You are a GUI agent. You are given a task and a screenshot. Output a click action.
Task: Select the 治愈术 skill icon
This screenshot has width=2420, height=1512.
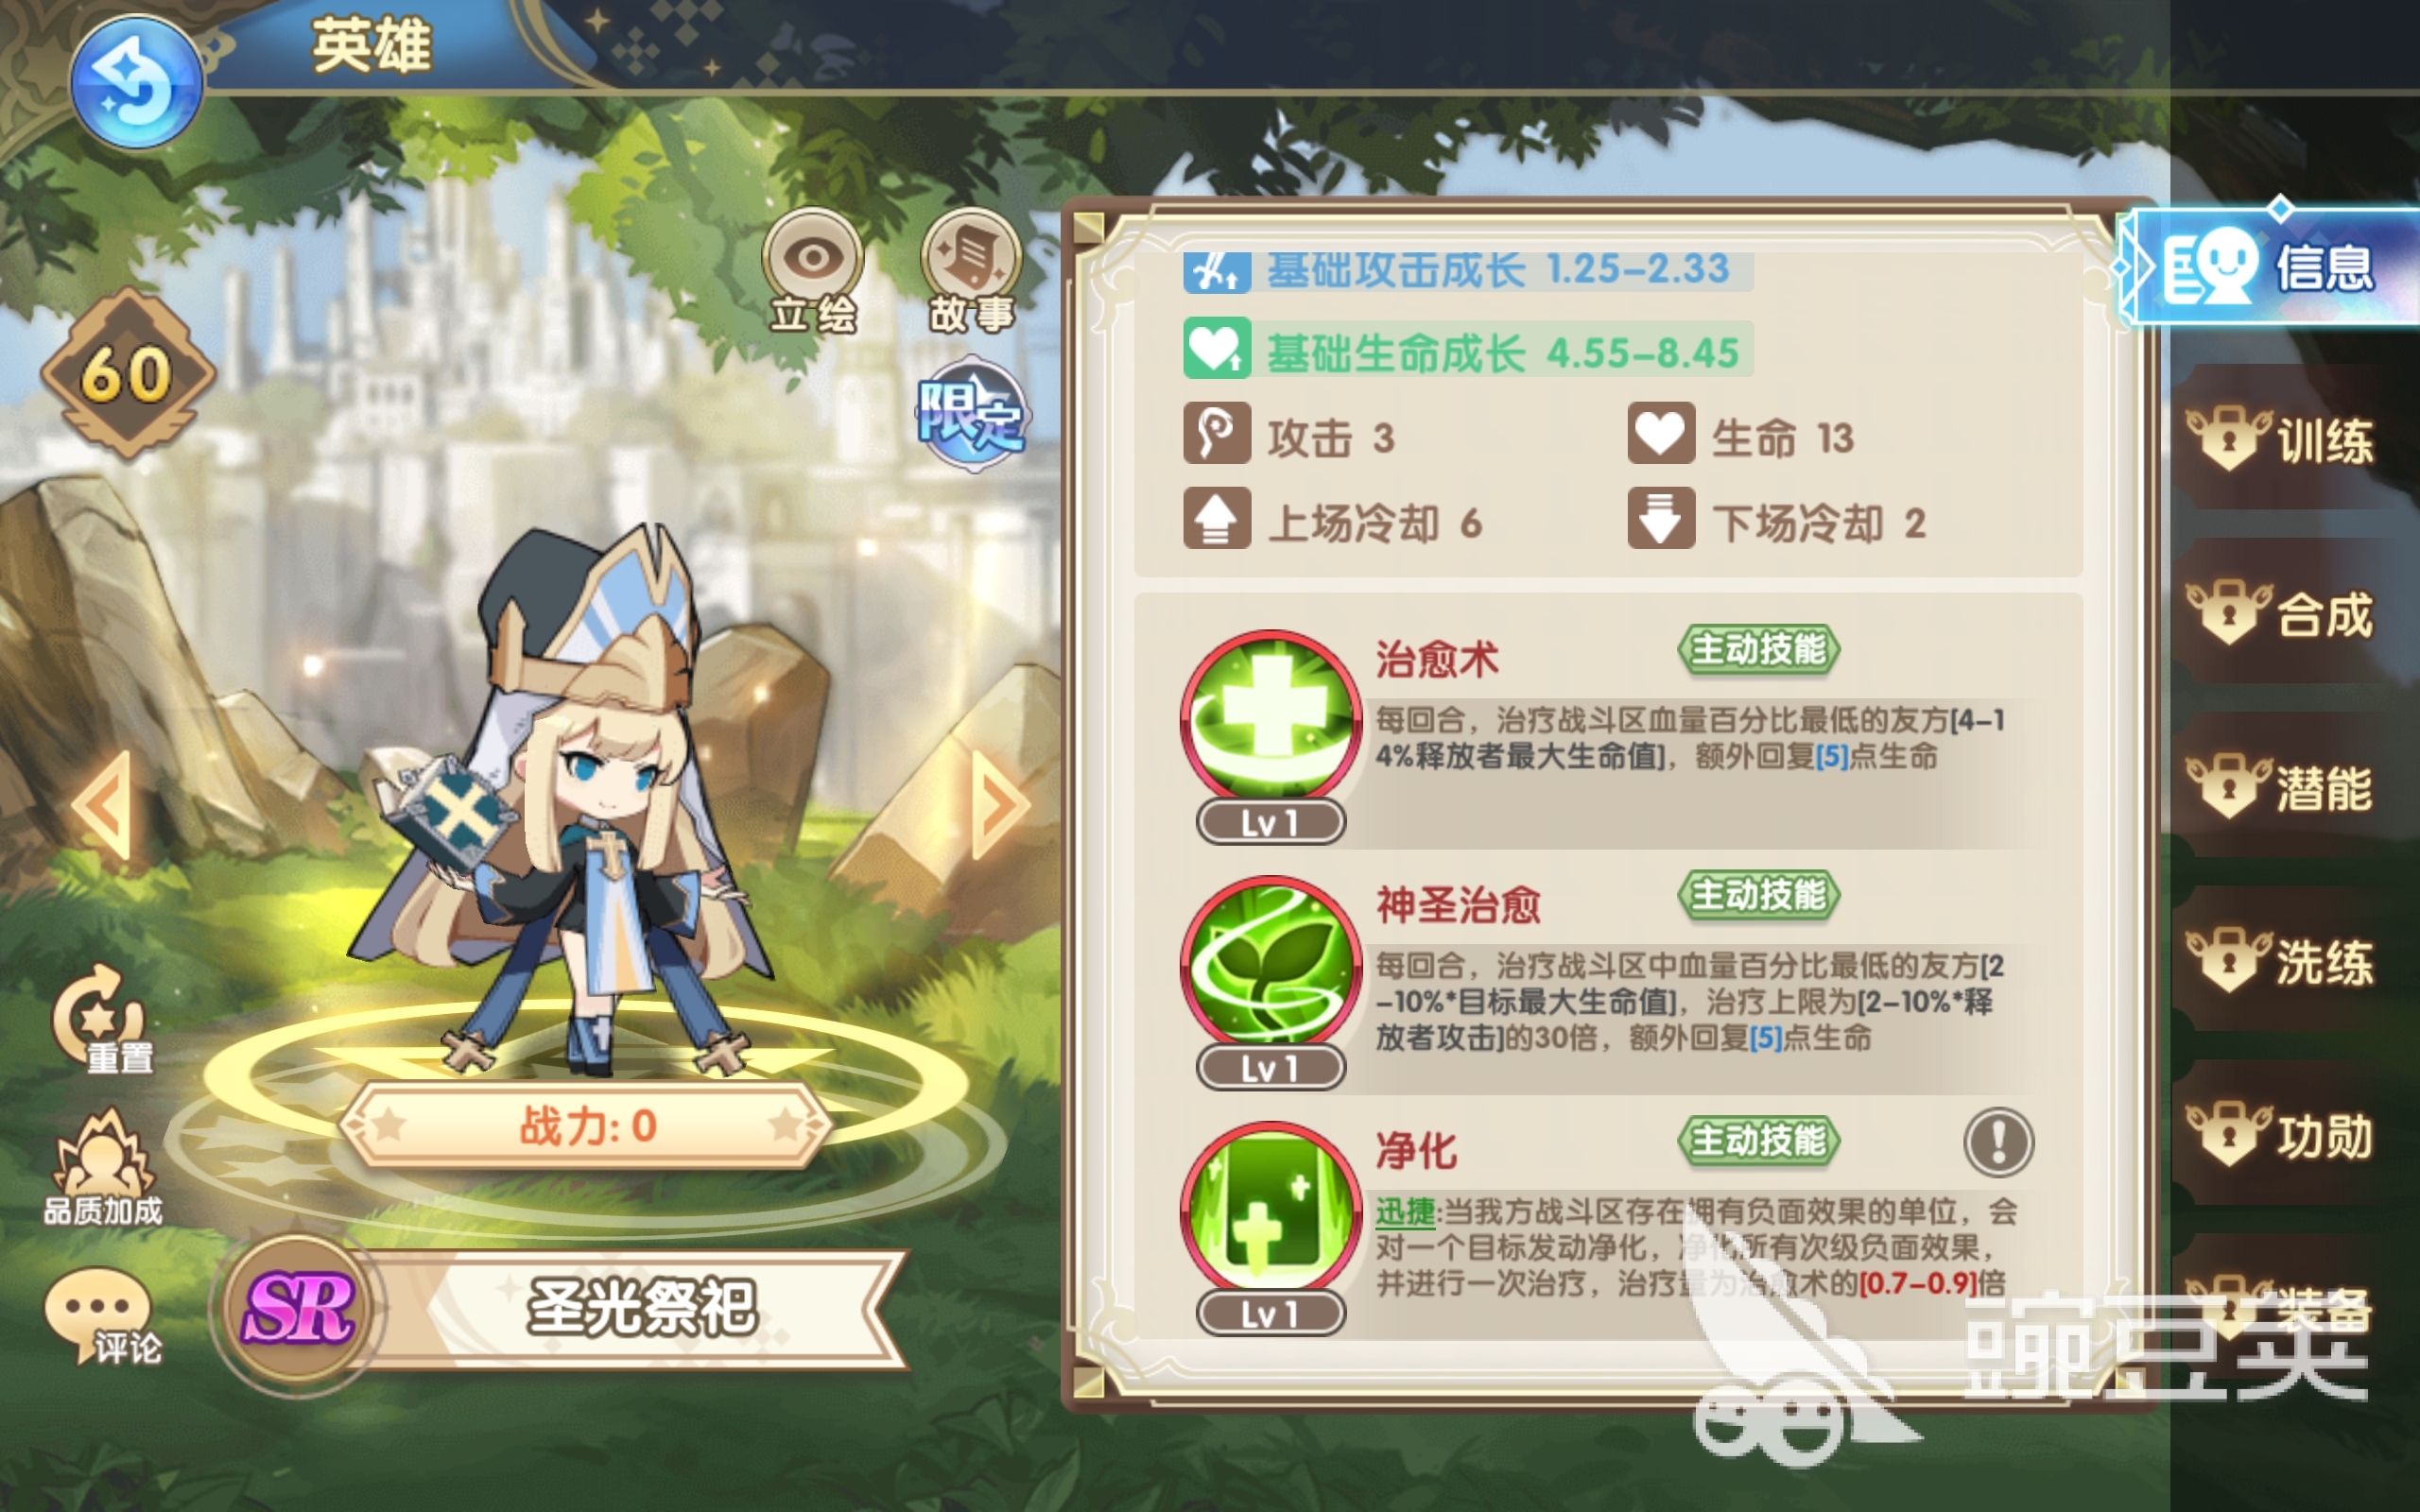tap(1270, 720)
